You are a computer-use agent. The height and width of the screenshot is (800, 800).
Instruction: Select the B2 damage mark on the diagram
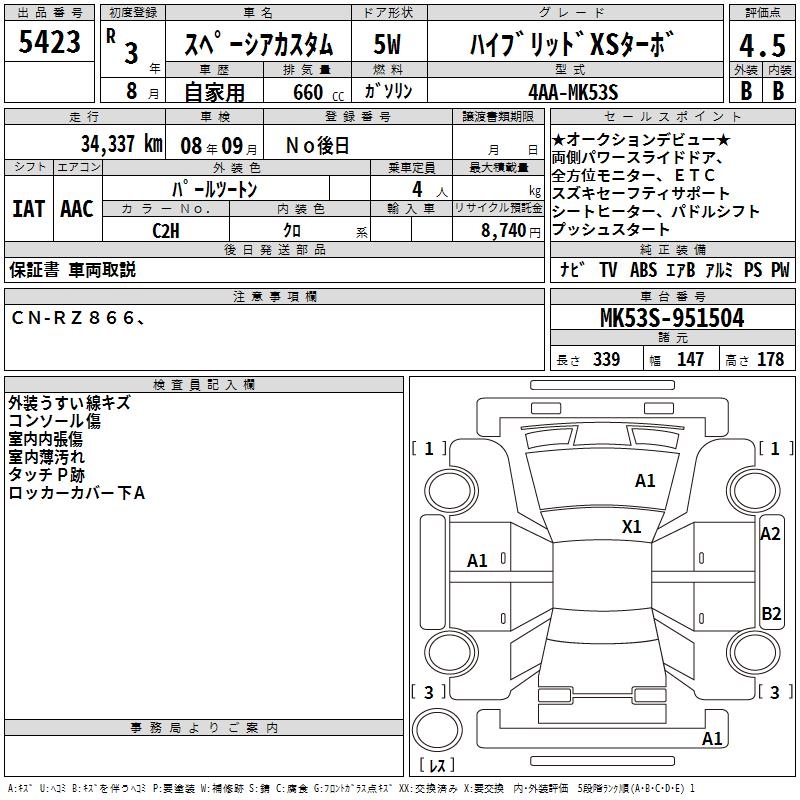(771, 614)
